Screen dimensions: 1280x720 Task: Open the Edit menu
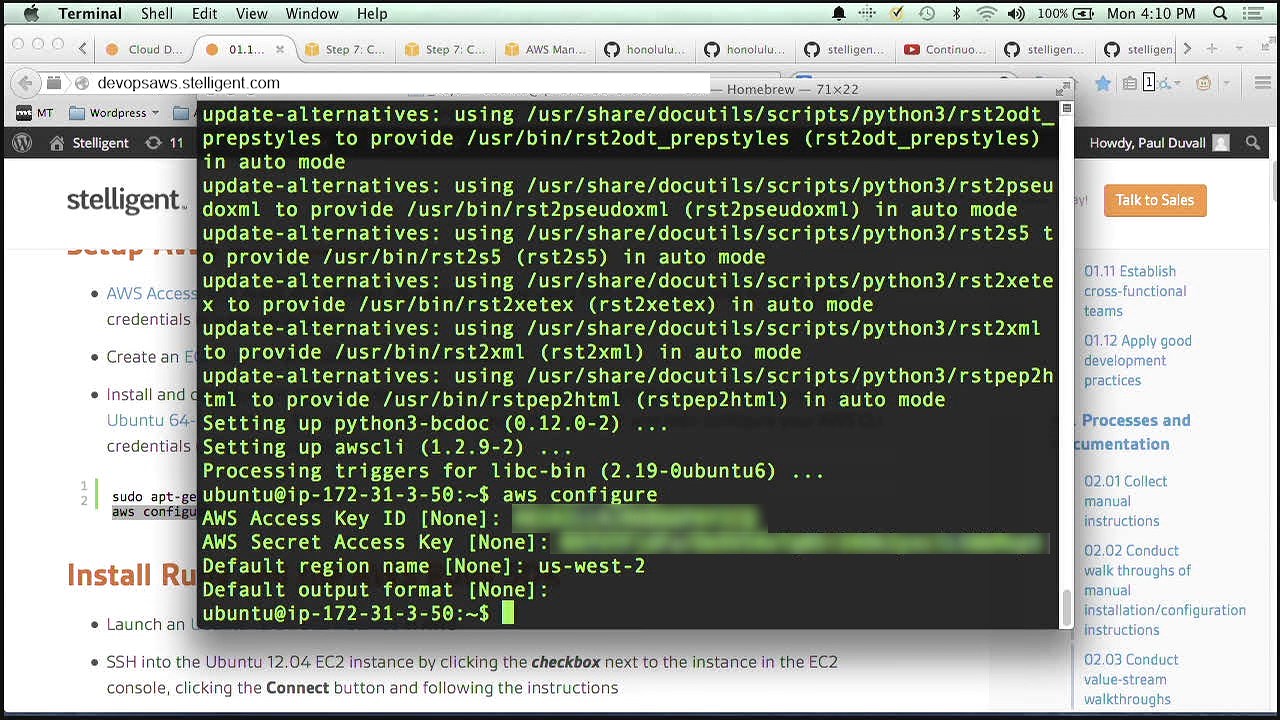[x=204, y=14]
